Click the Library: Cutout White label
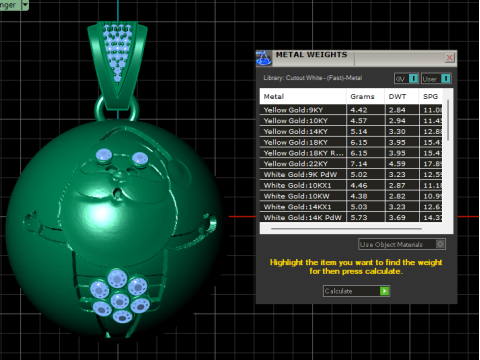The image size is (480, 360). (x=313, y=78)
